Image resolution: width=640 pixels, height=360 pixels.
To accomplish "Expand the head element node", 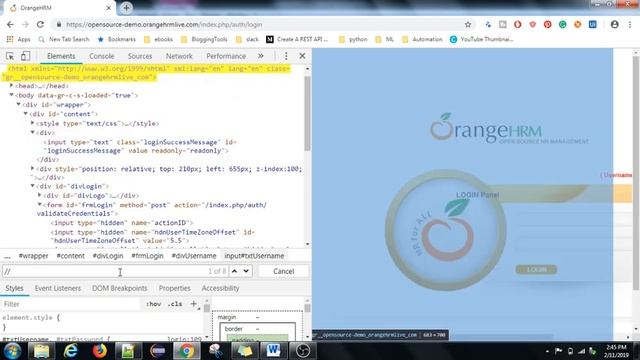I will [x=11, y=86].
